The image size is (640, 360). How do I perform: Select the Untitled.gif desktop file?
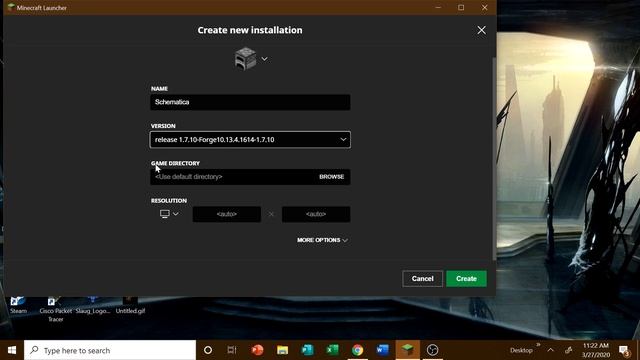(130, 305)
